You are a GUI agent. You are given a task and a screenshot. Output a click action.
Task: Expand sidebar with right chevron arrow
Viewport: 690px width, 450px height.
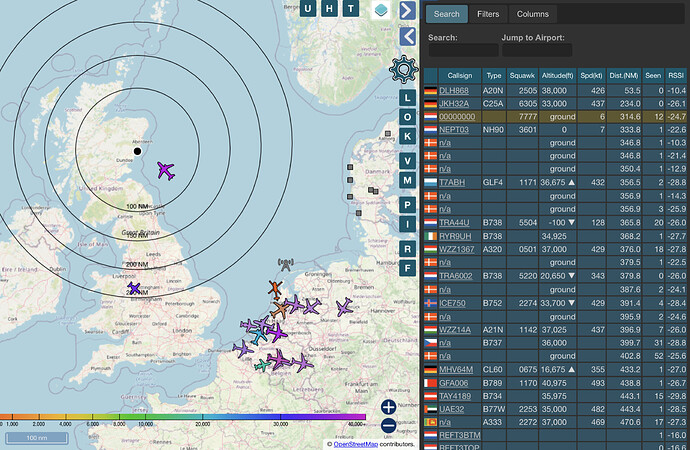(x=408, y=10)
